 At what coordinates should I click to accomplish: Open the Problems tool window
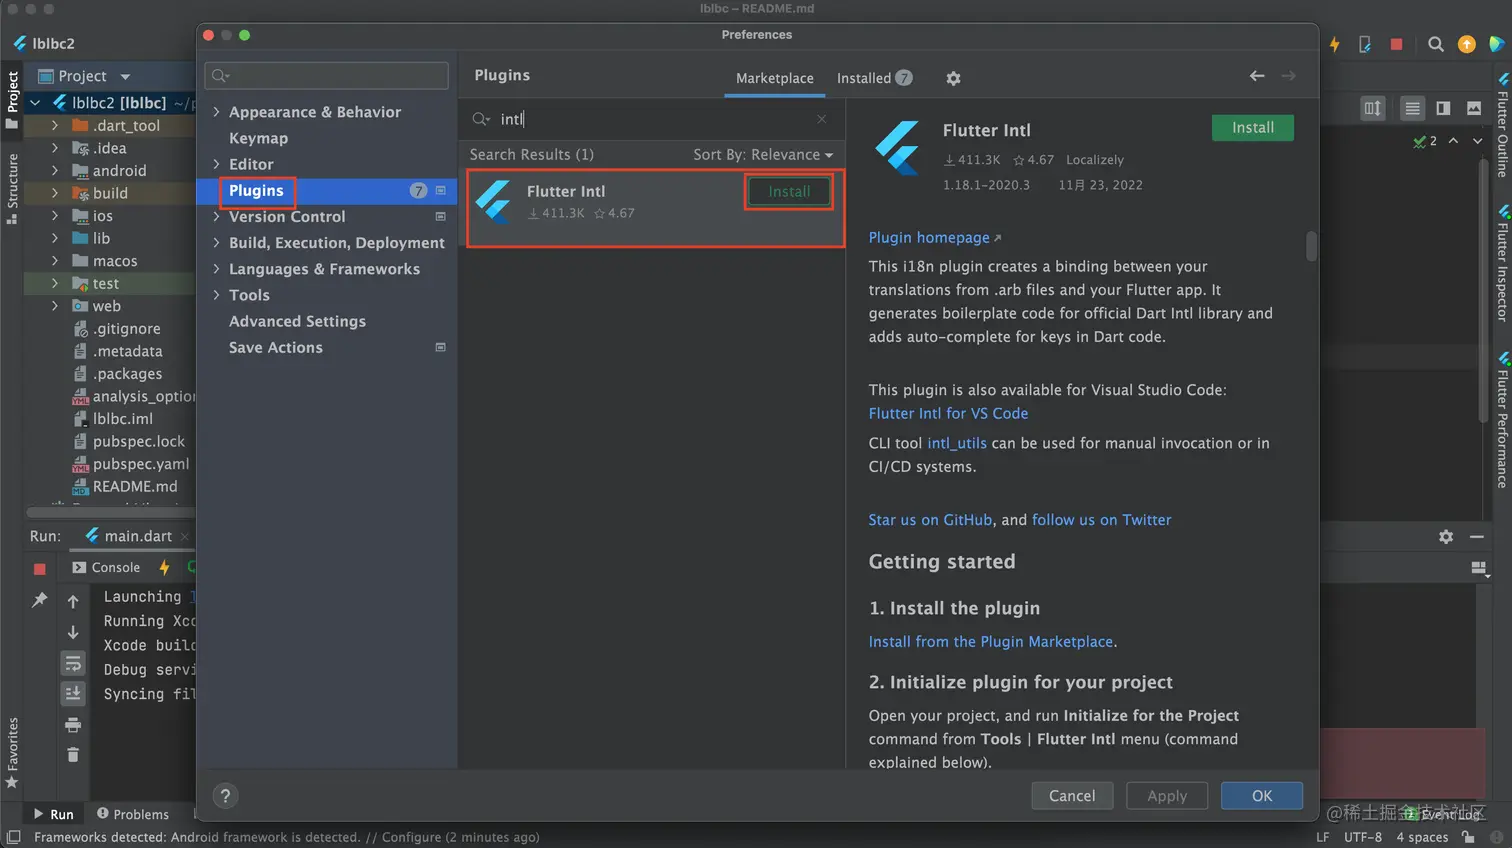133,814
